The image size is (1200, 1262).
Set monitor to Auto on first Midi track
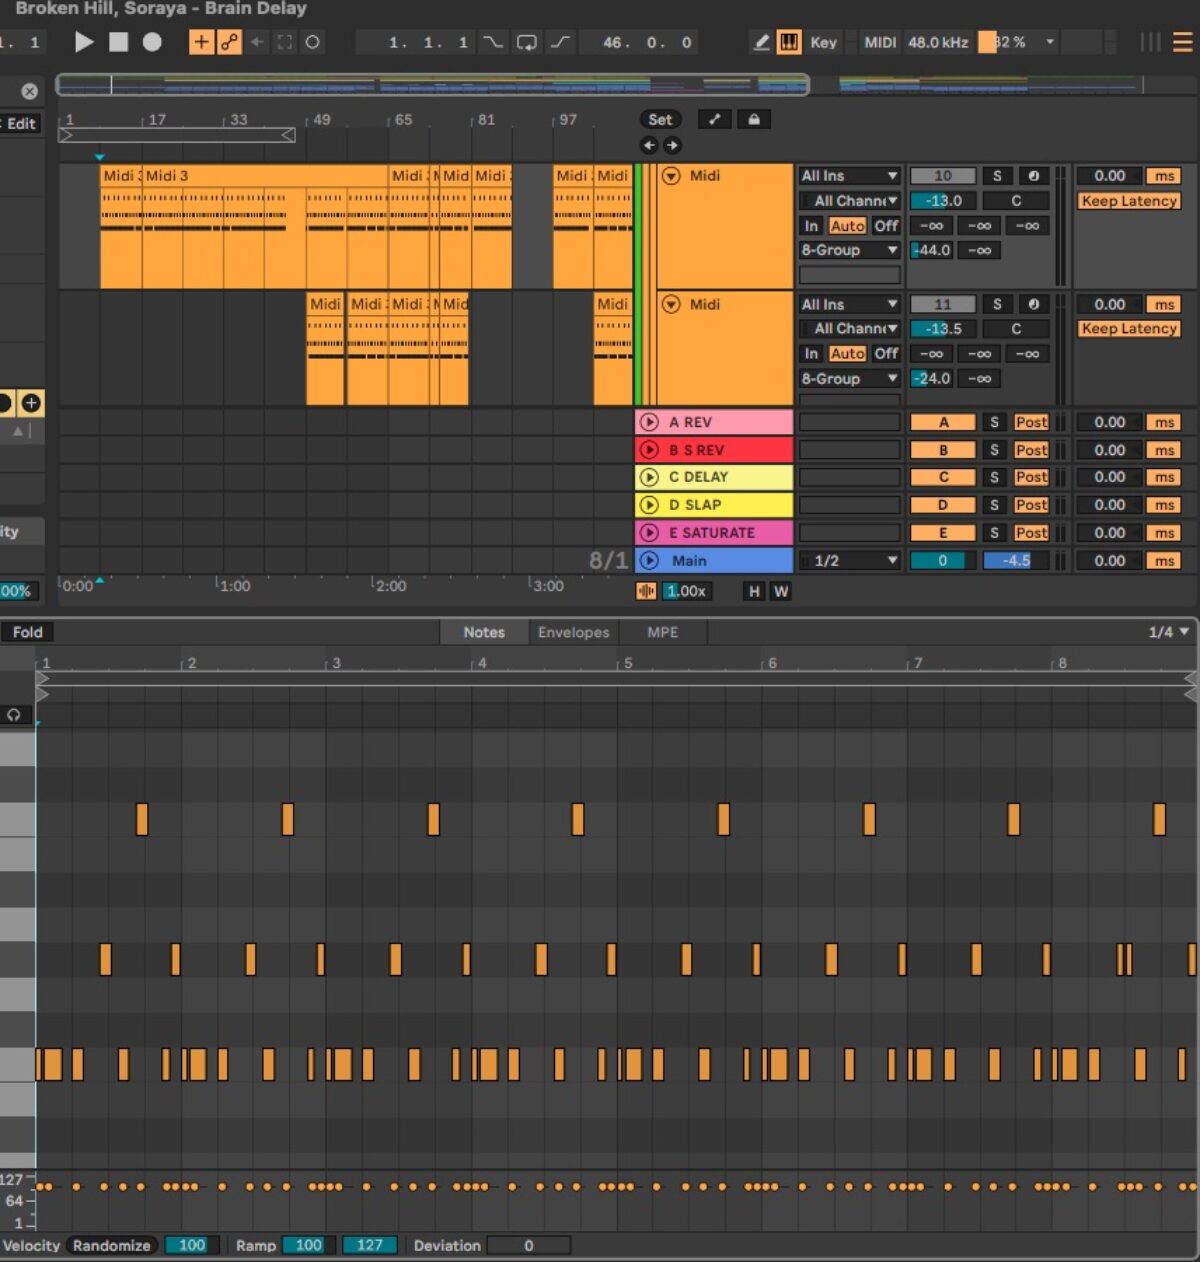847,226
